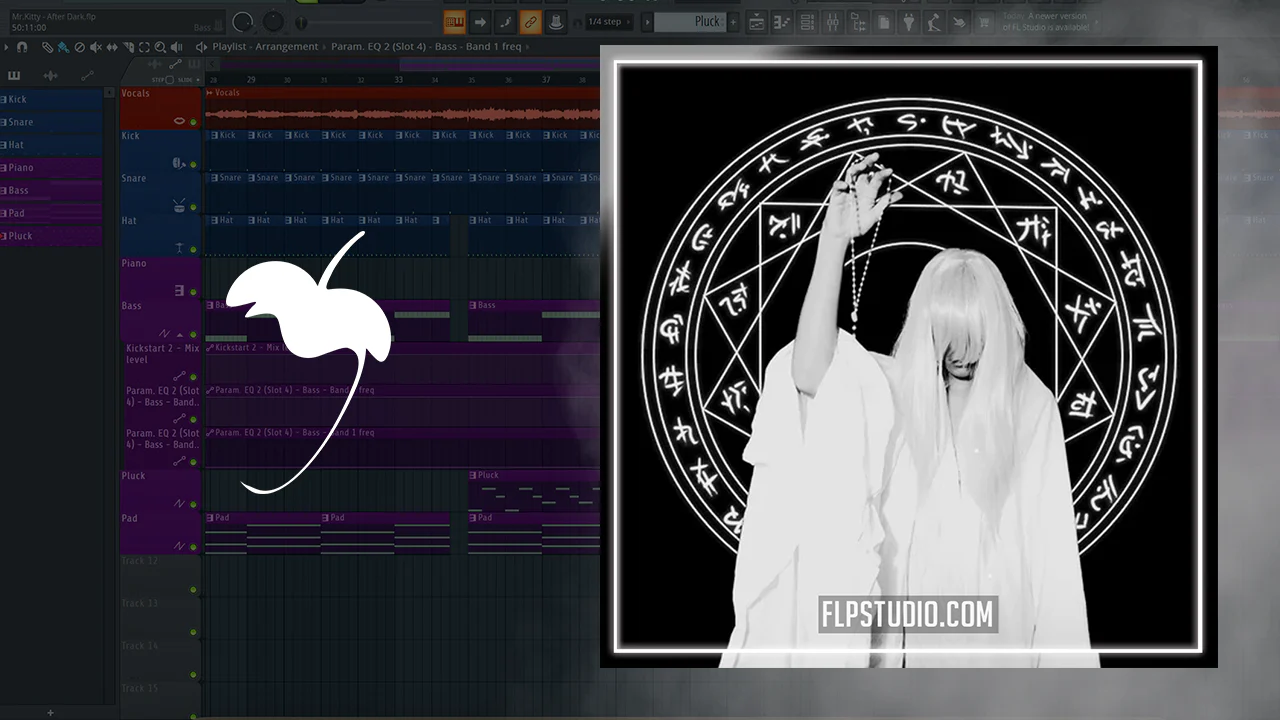Select the paint brush tool
The width and height of the screenshot is (1280, 720).
(63, 47)
